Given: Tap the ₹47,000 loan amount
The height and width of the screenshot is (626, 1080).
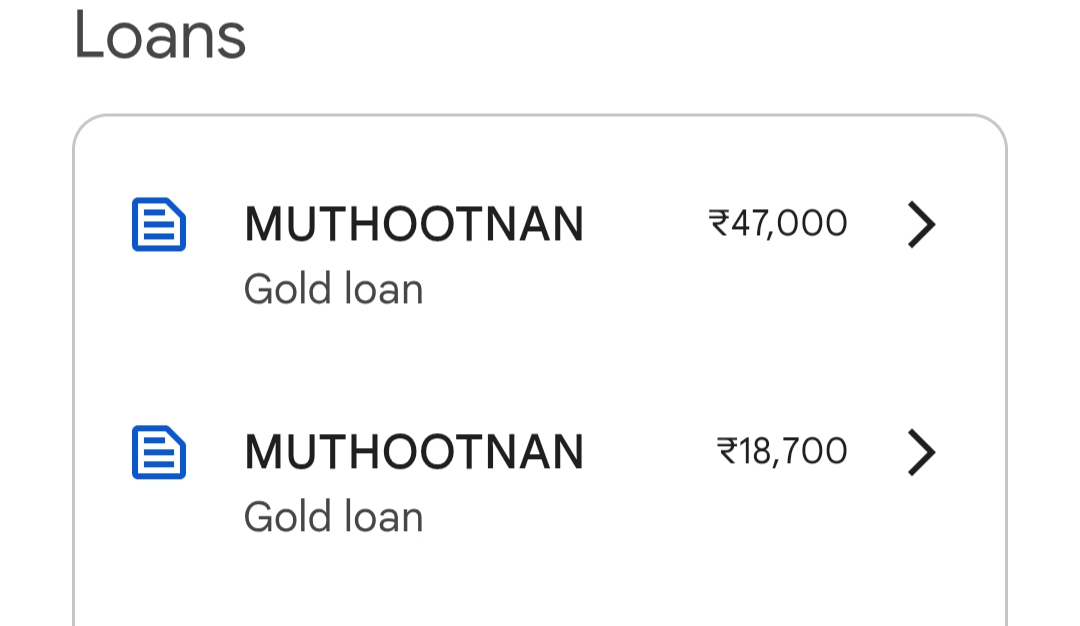Looking at the screenshot, I should coord(778,223).
